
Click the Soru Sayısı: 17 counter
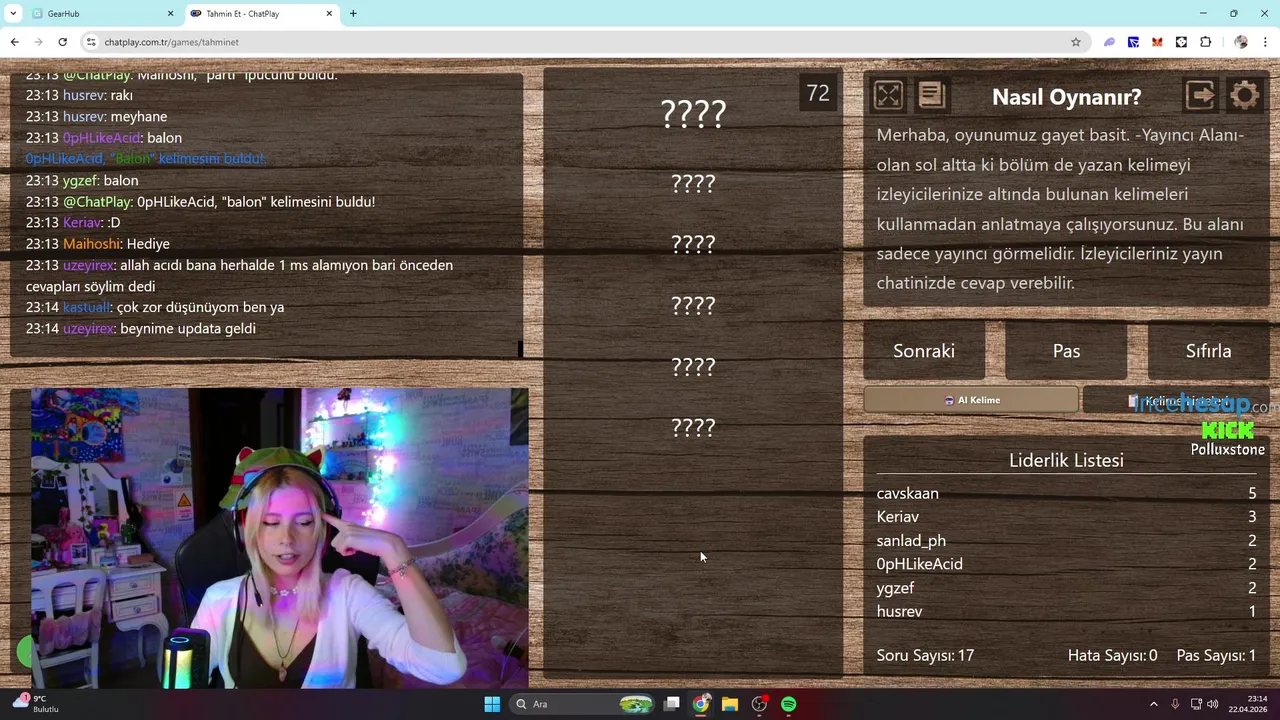pyautogui.click(x=925, y=656)
